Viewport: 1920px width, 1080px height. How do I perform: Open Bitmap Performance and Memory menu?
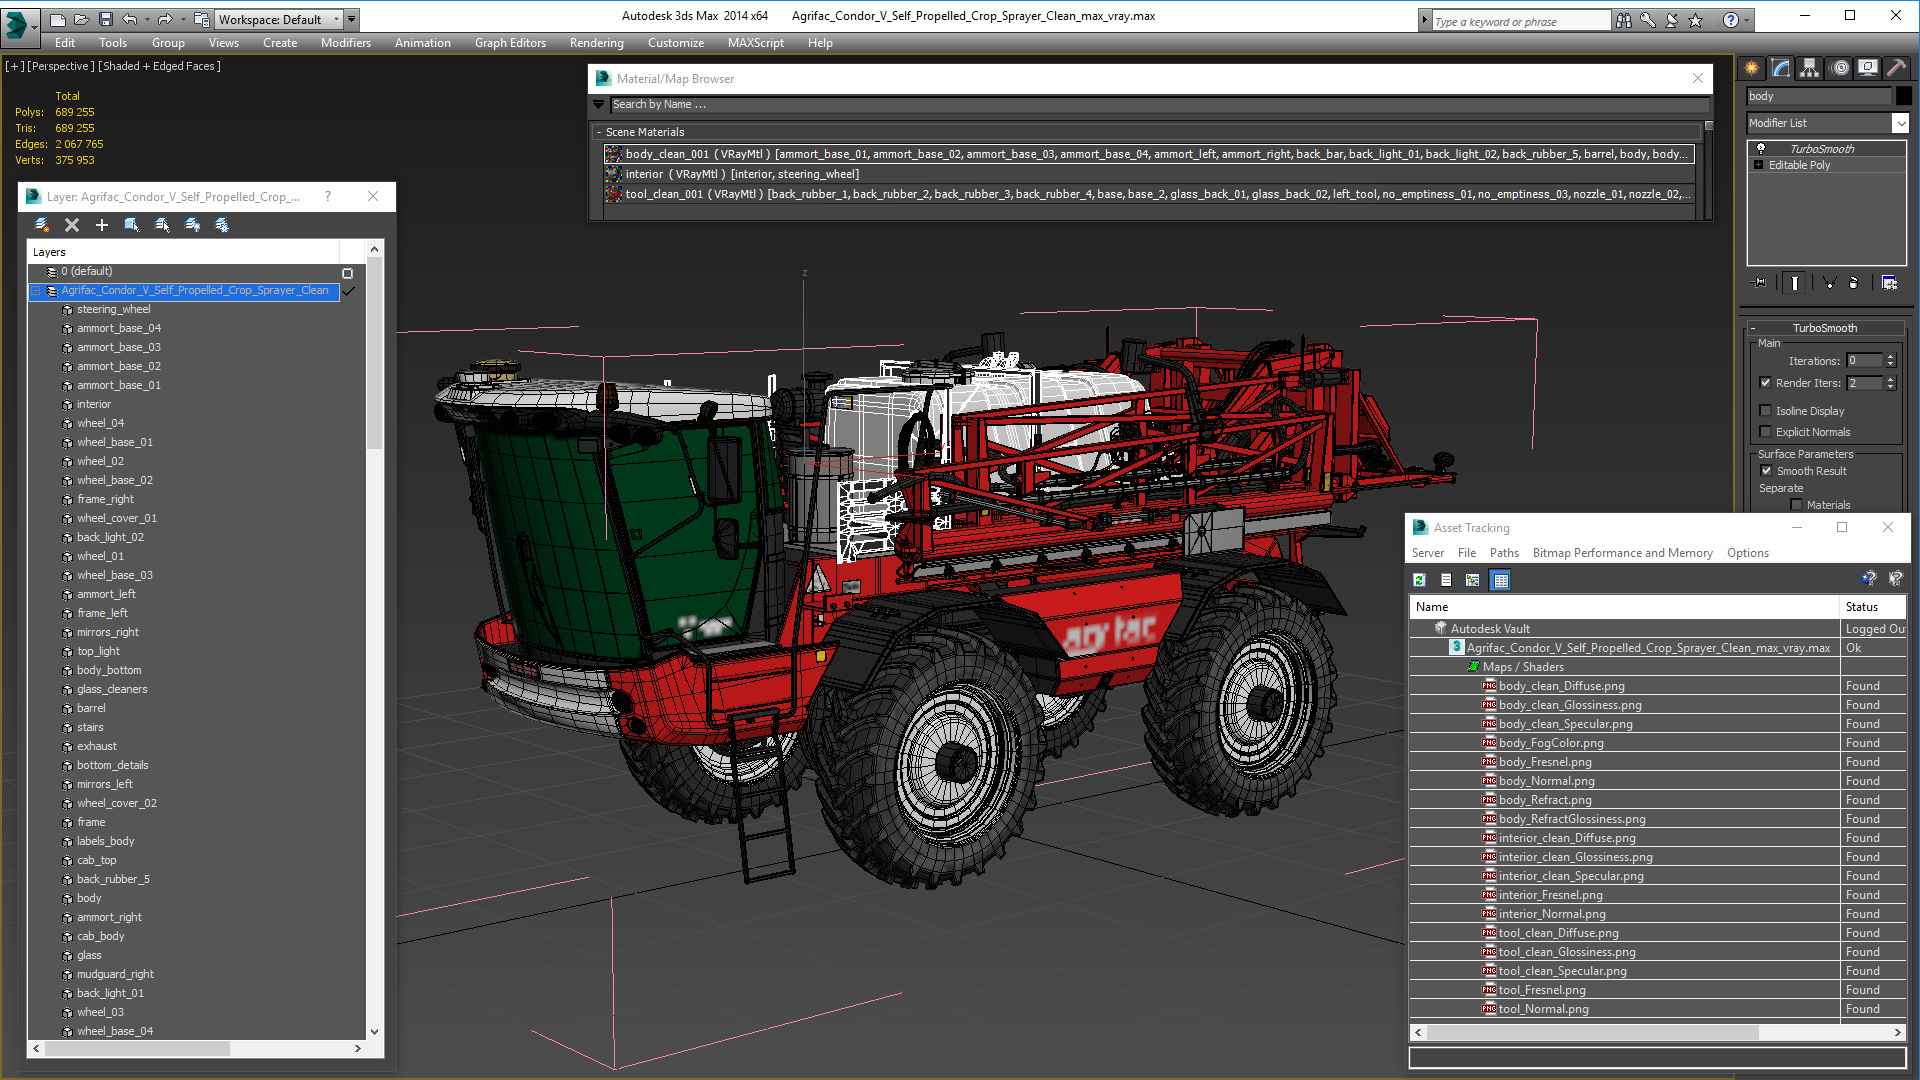click(1622, 553)
